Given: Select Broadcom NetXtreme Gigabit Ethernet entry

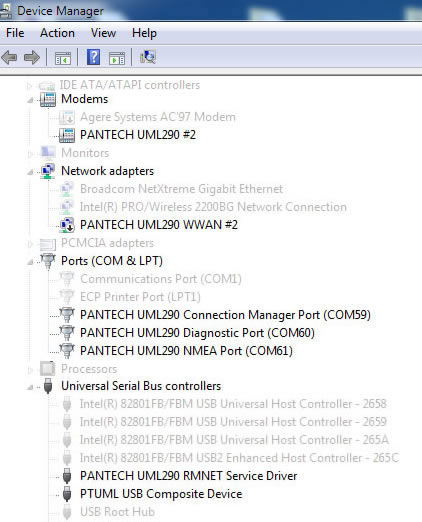Looking at the screenshot, I should [181, 189].
